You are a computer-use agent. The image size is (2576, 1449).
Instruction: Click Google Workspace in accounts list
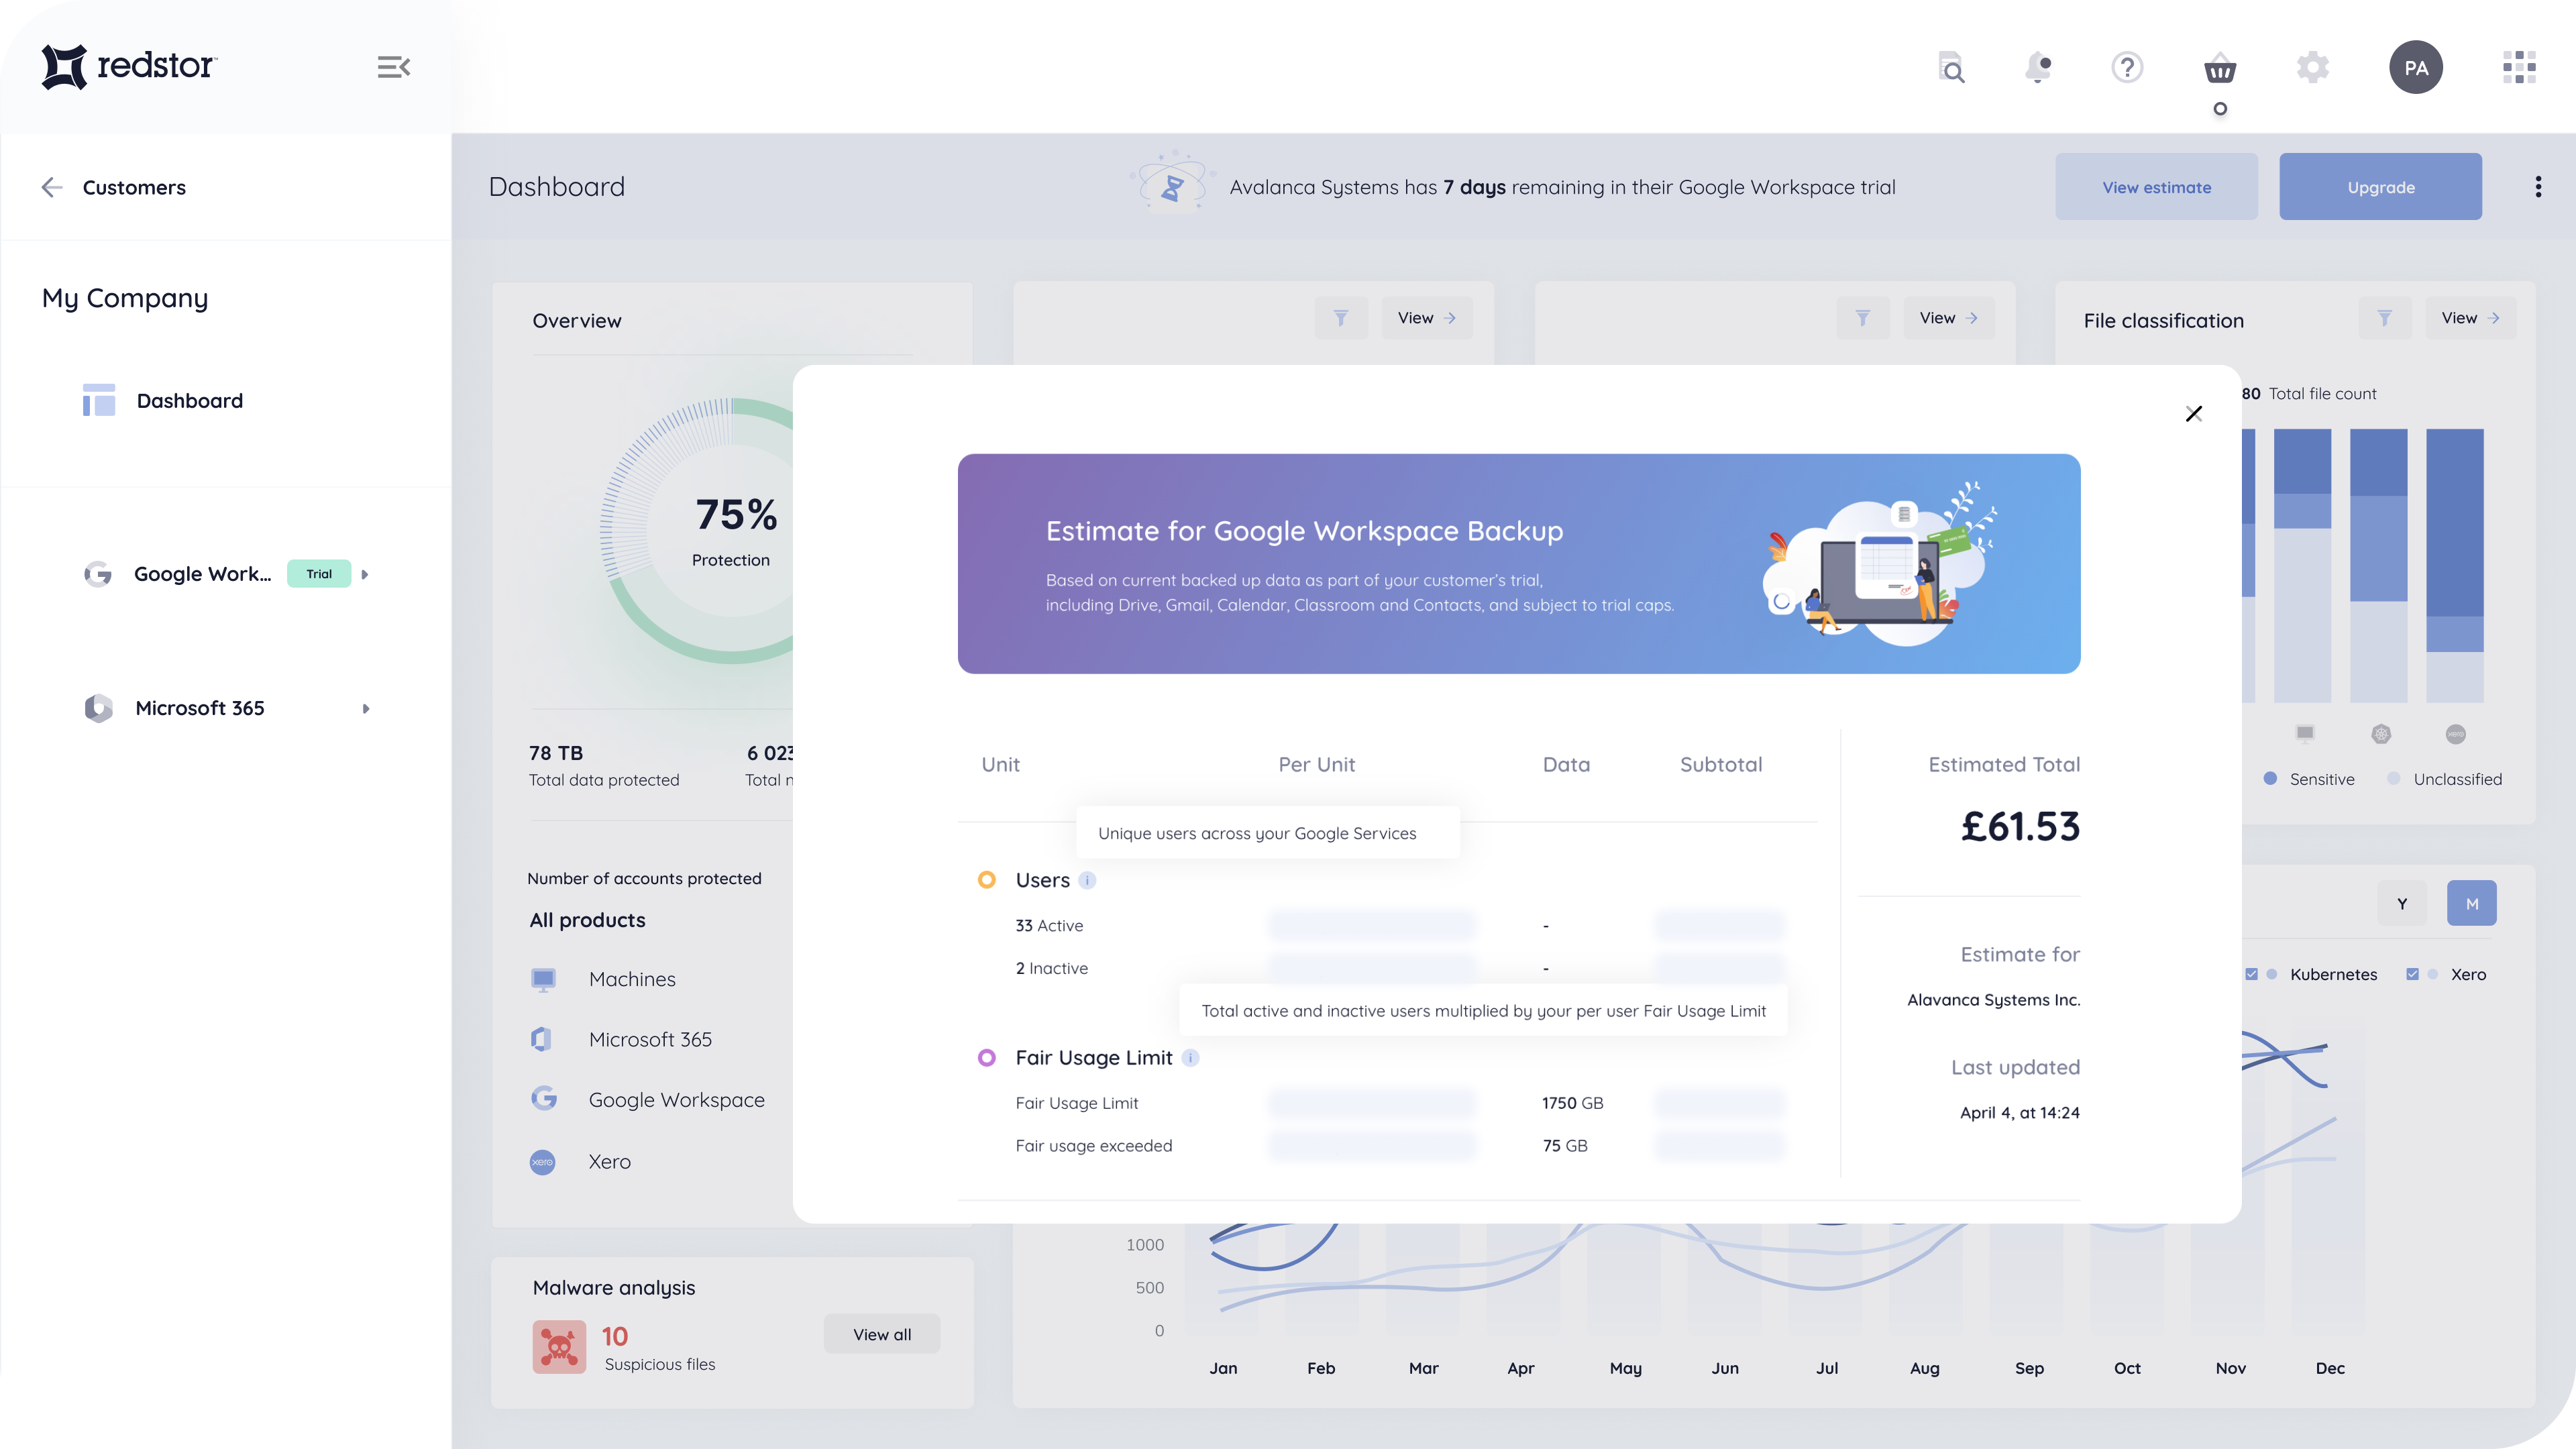(x=676, y=1100)
